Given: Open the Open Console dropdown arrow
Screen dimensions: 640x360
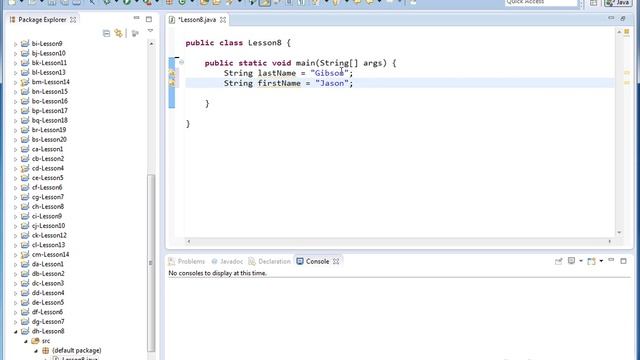Looking at the screenshot, I should [601, 261].
